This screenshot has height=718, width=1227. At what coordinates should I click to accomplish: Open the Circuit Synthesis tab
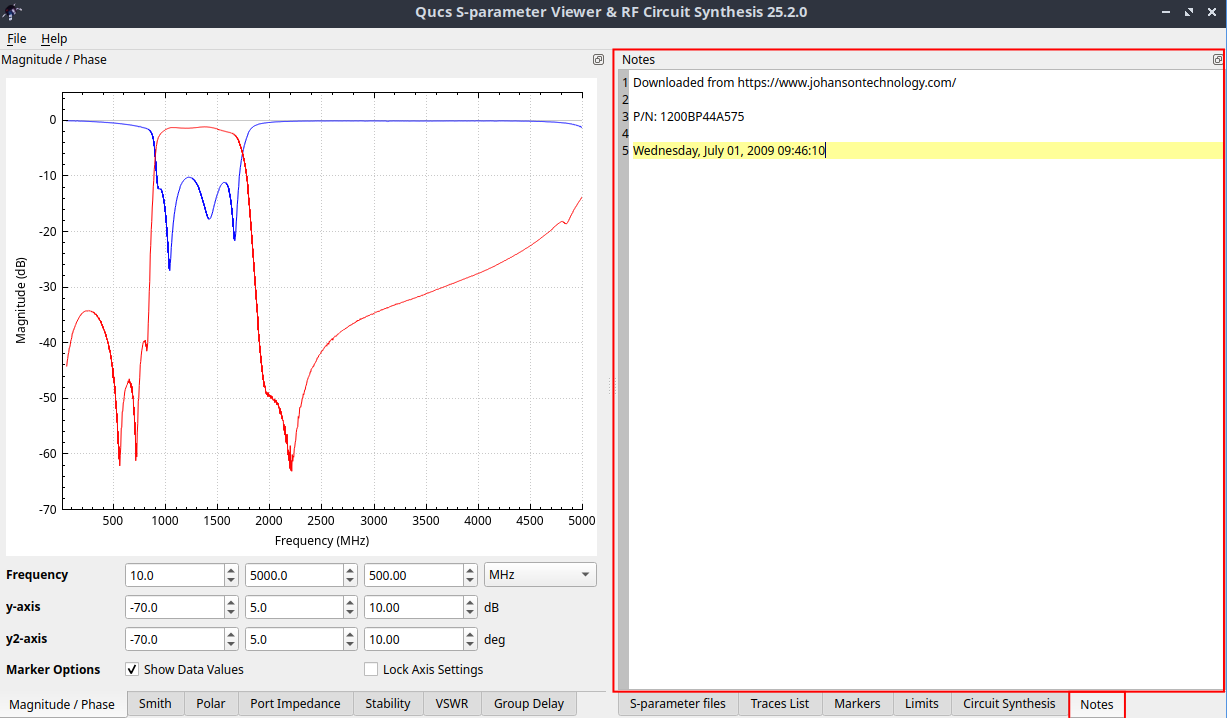[1008, 704]
